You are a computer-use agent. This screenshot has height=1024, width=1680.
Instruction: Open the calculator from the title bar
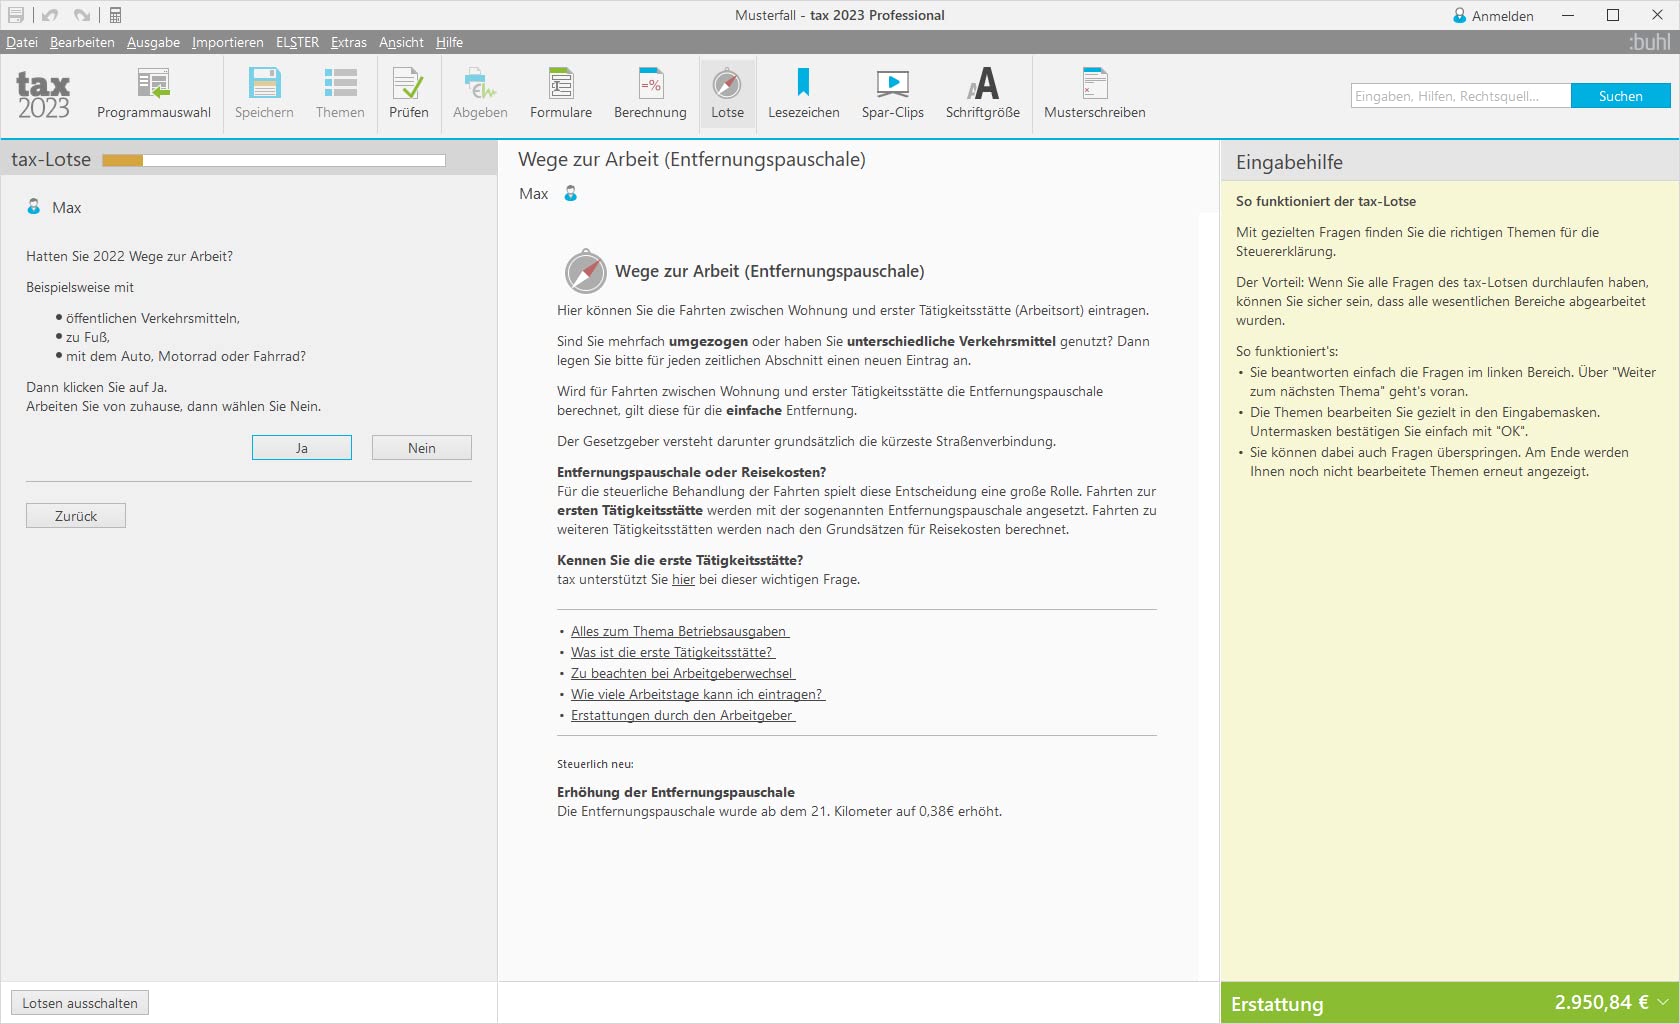pyautogui.click(x=115, y=15)
